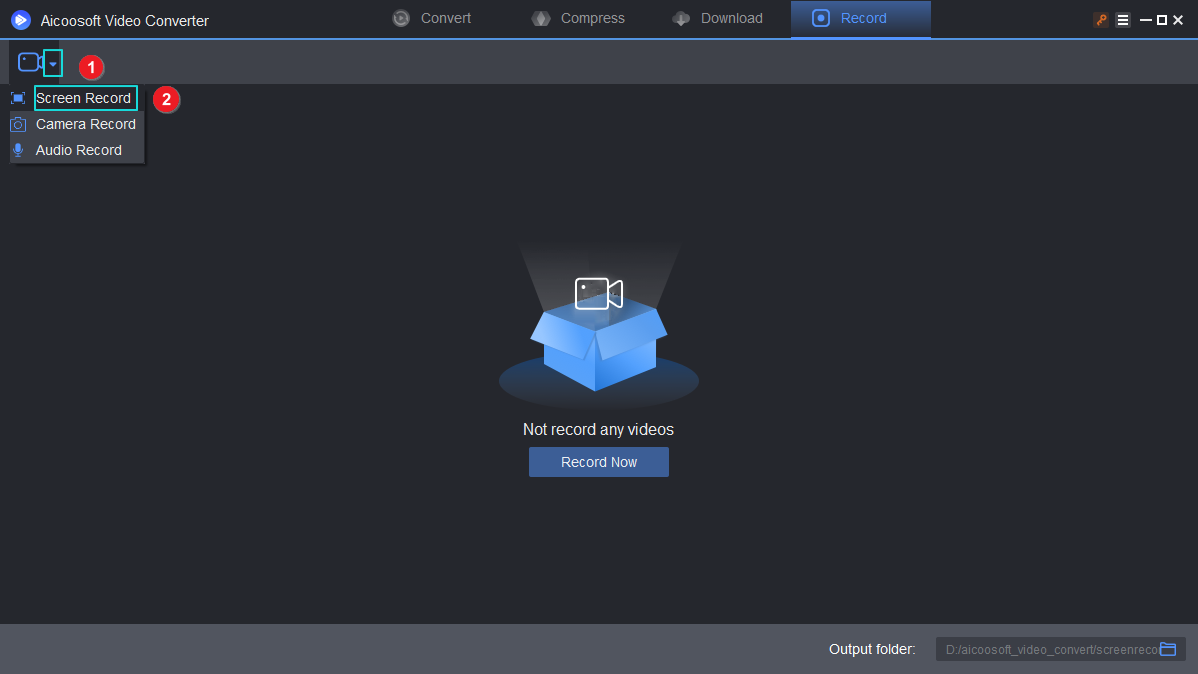Open the Download tab
Screen dimensions: 1198x674
[717, 18]
